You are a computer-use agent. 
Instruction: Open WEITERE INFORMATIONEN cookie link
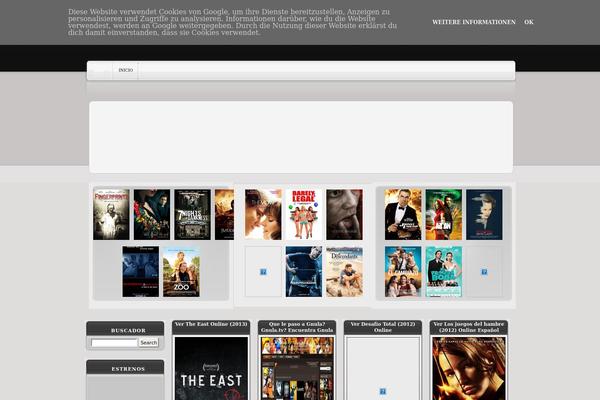pyautogui.click(x=474, y=22)
